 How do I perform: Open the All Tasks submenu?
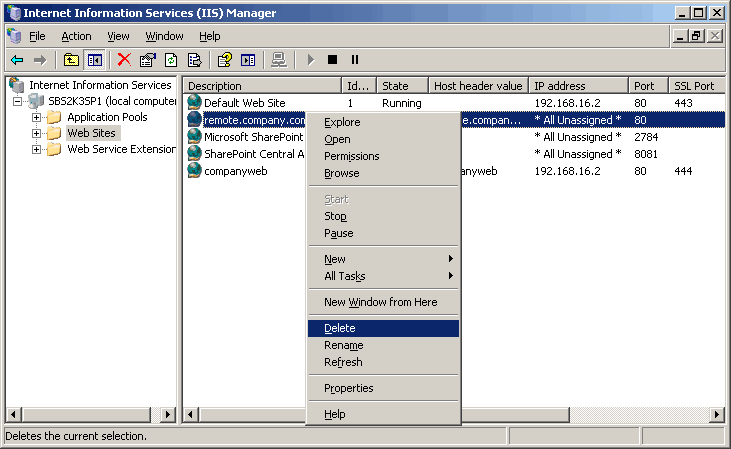click(383, 276)
